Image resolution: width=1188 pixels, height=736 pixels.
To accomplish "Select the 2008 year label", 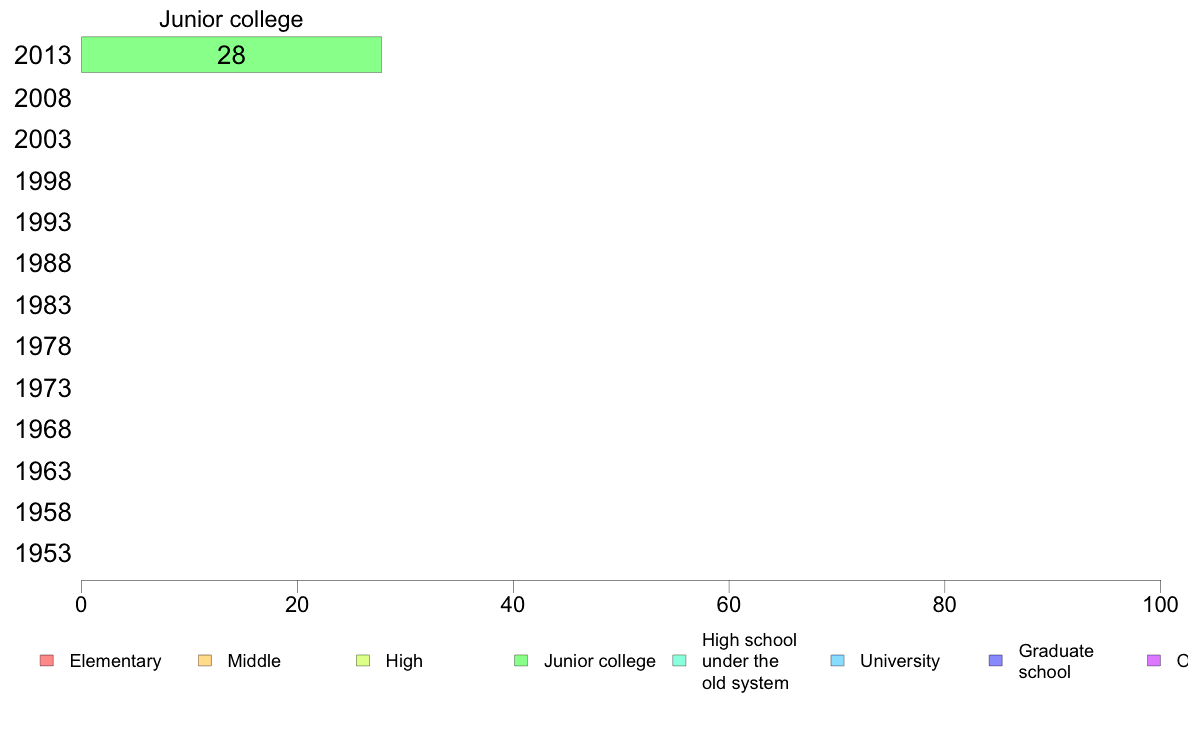I will 42,98.
